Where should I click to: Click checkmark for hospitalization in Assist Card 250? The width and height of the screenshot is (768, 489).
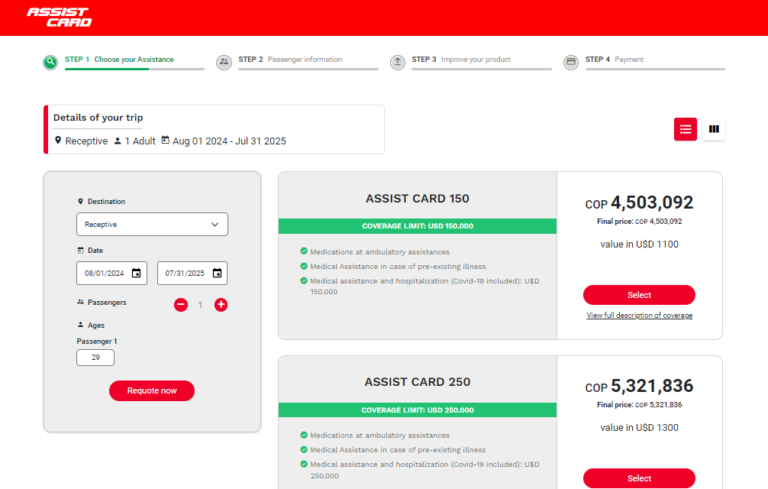point(304,464)
